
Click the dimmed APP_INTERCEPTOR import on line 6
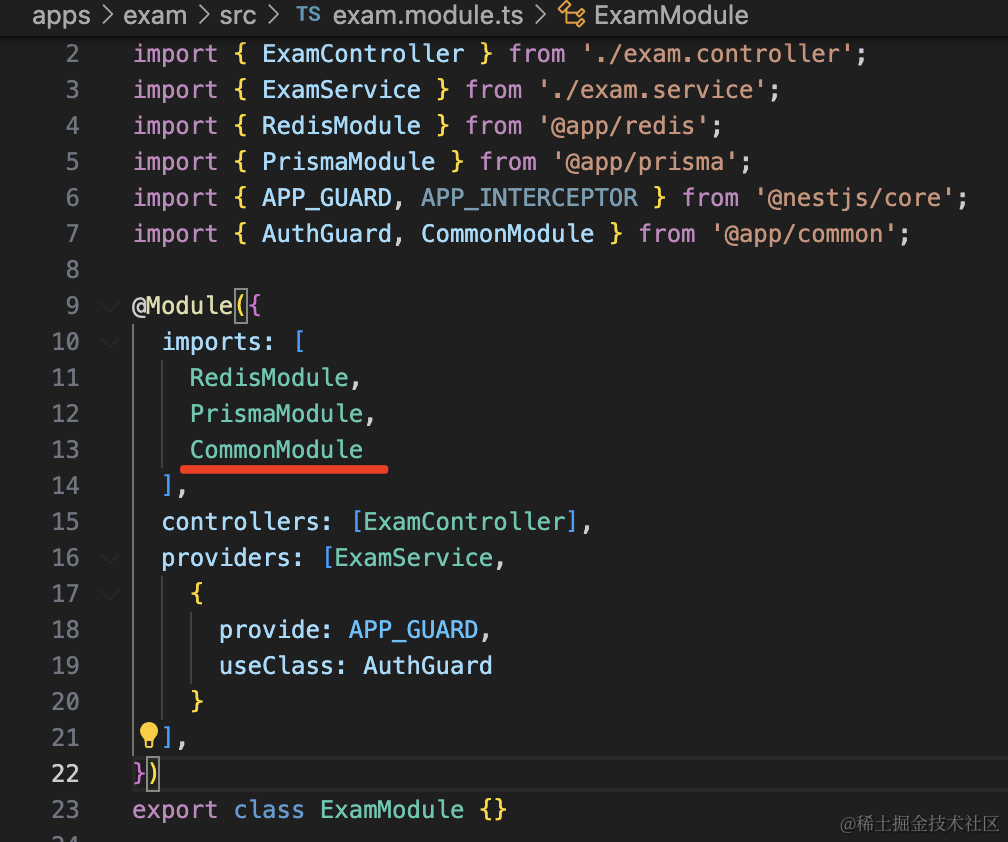(529, 198)
